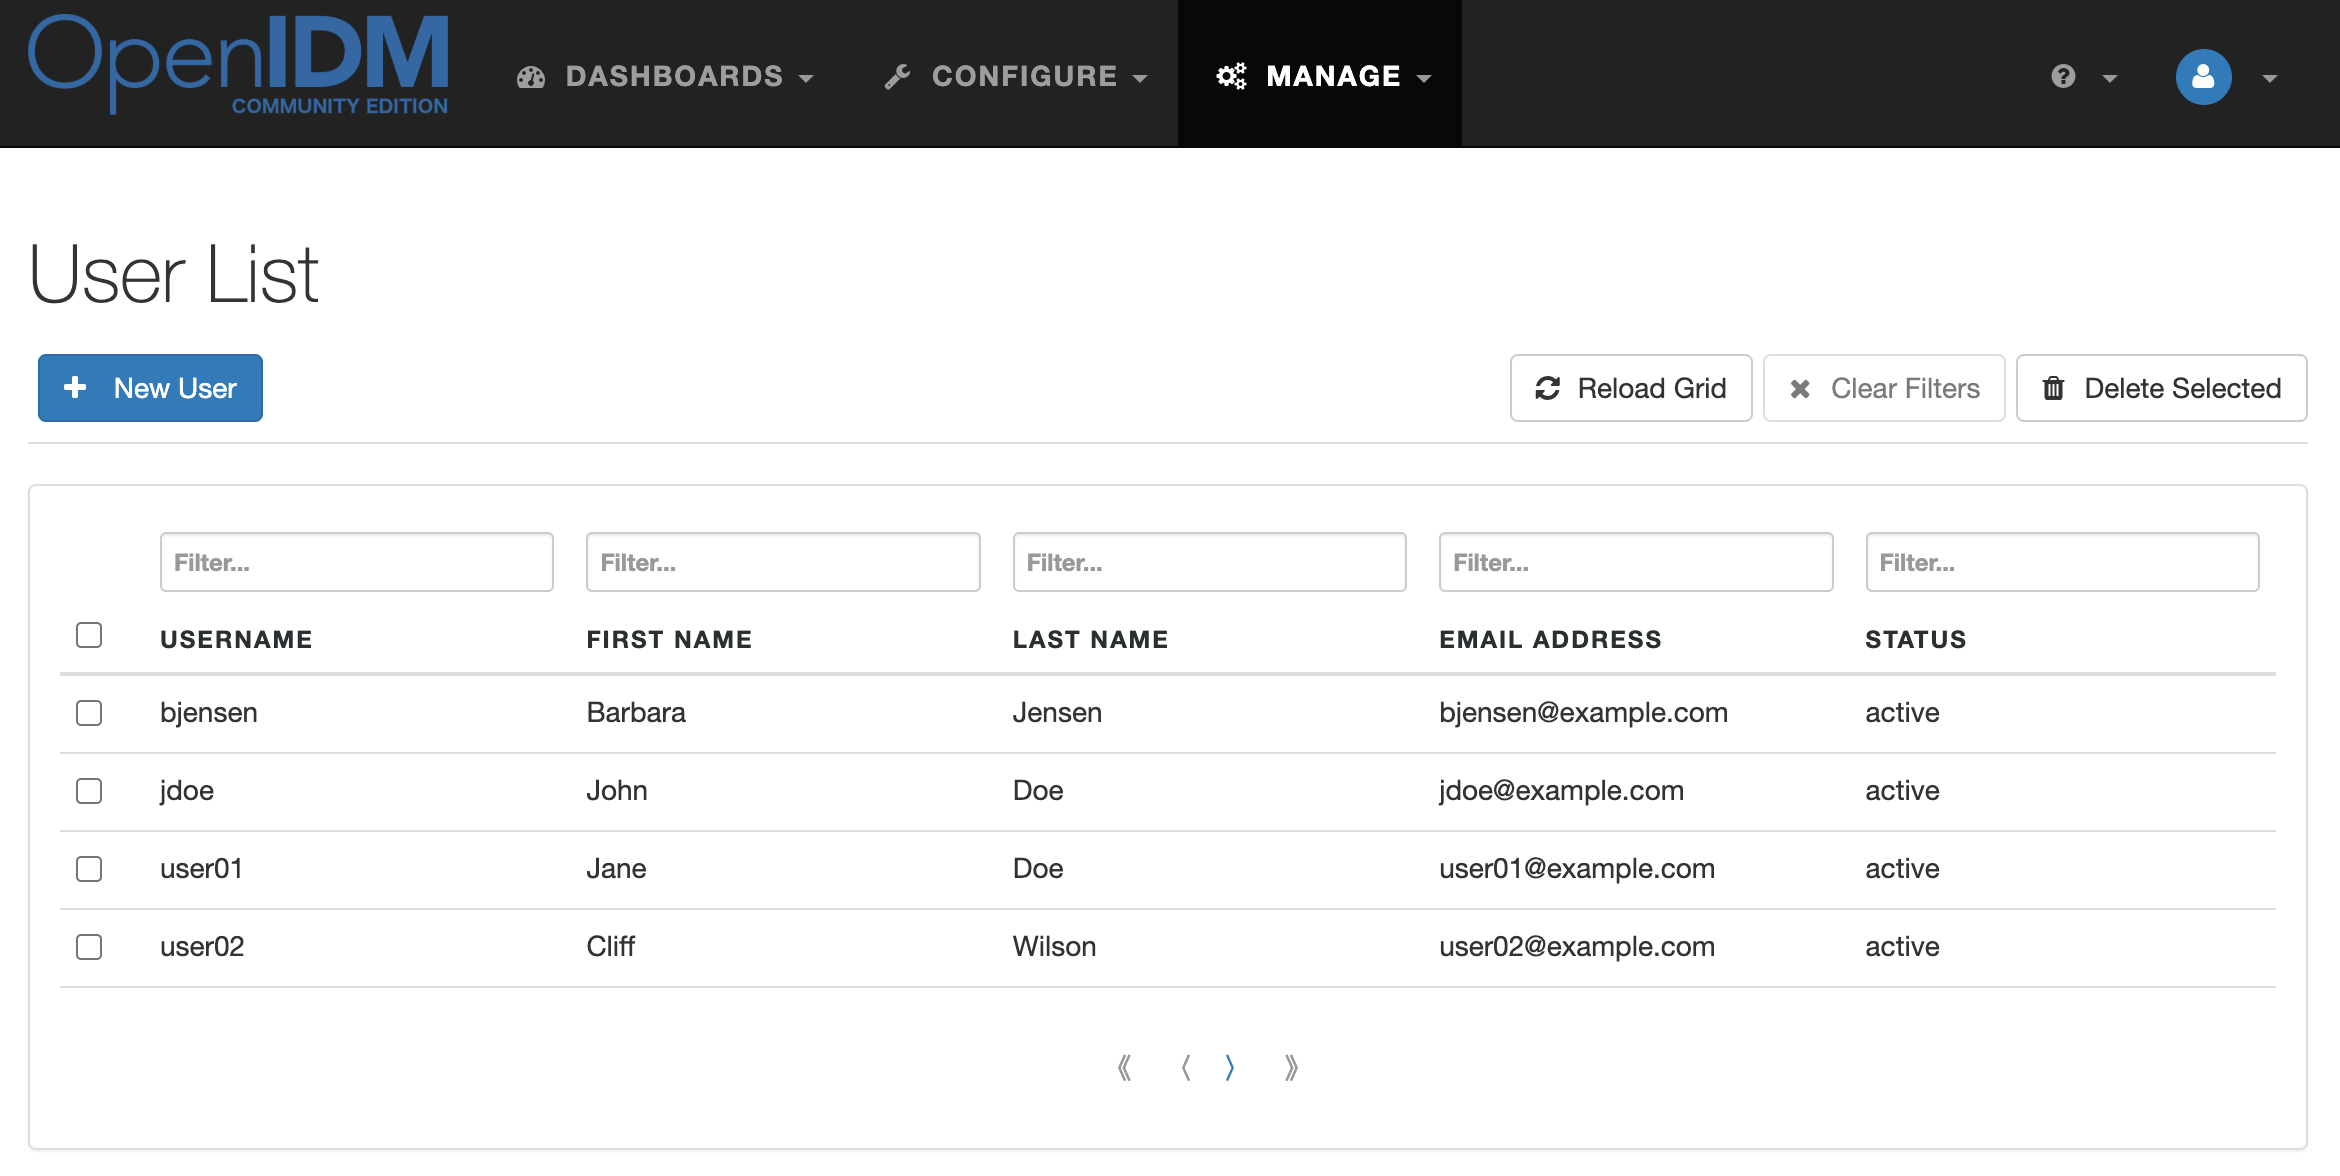Open the Configure dropdown menu

click(x=1016, y=77)
